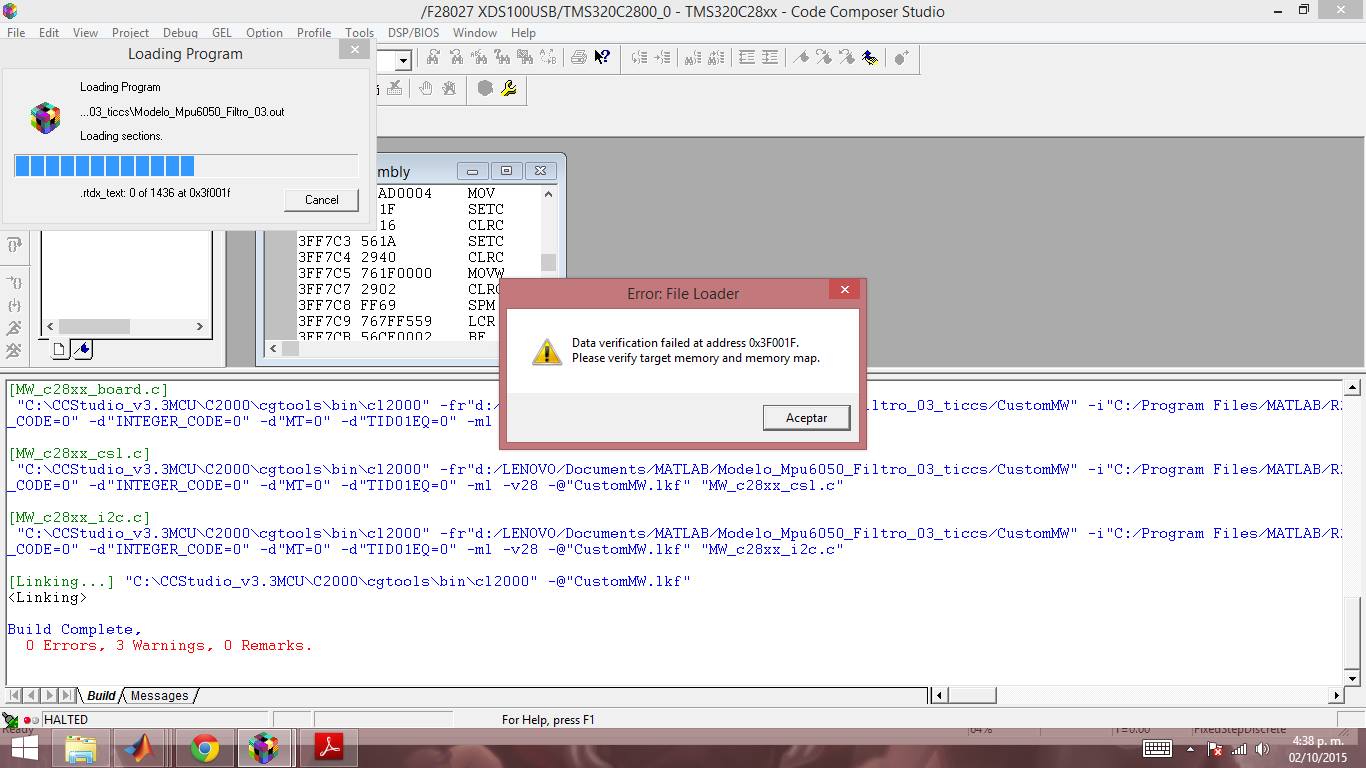Click the run-to-cursor braces icon on left toolbar
Viewport: 1366px width, 768px height.
(14, 283)
